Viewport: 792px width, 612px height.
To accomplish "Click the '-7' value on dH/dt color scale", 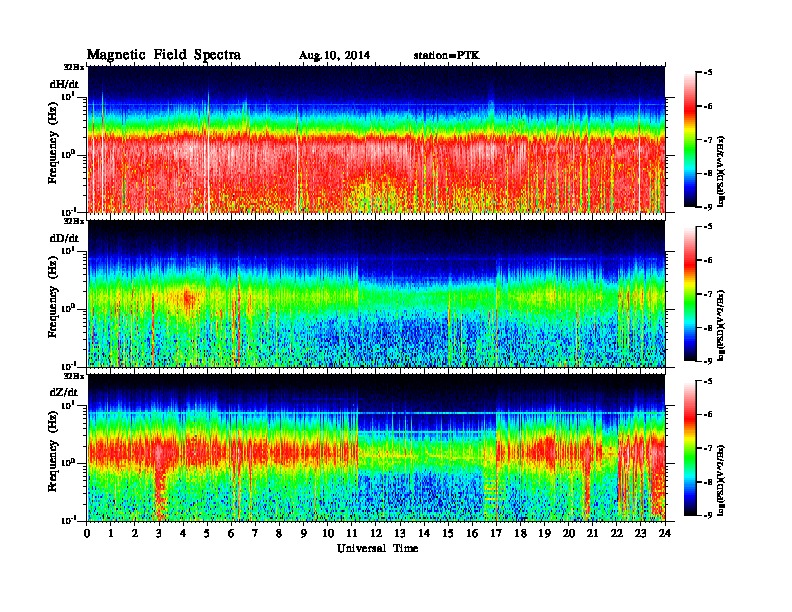I will [708, 140].
